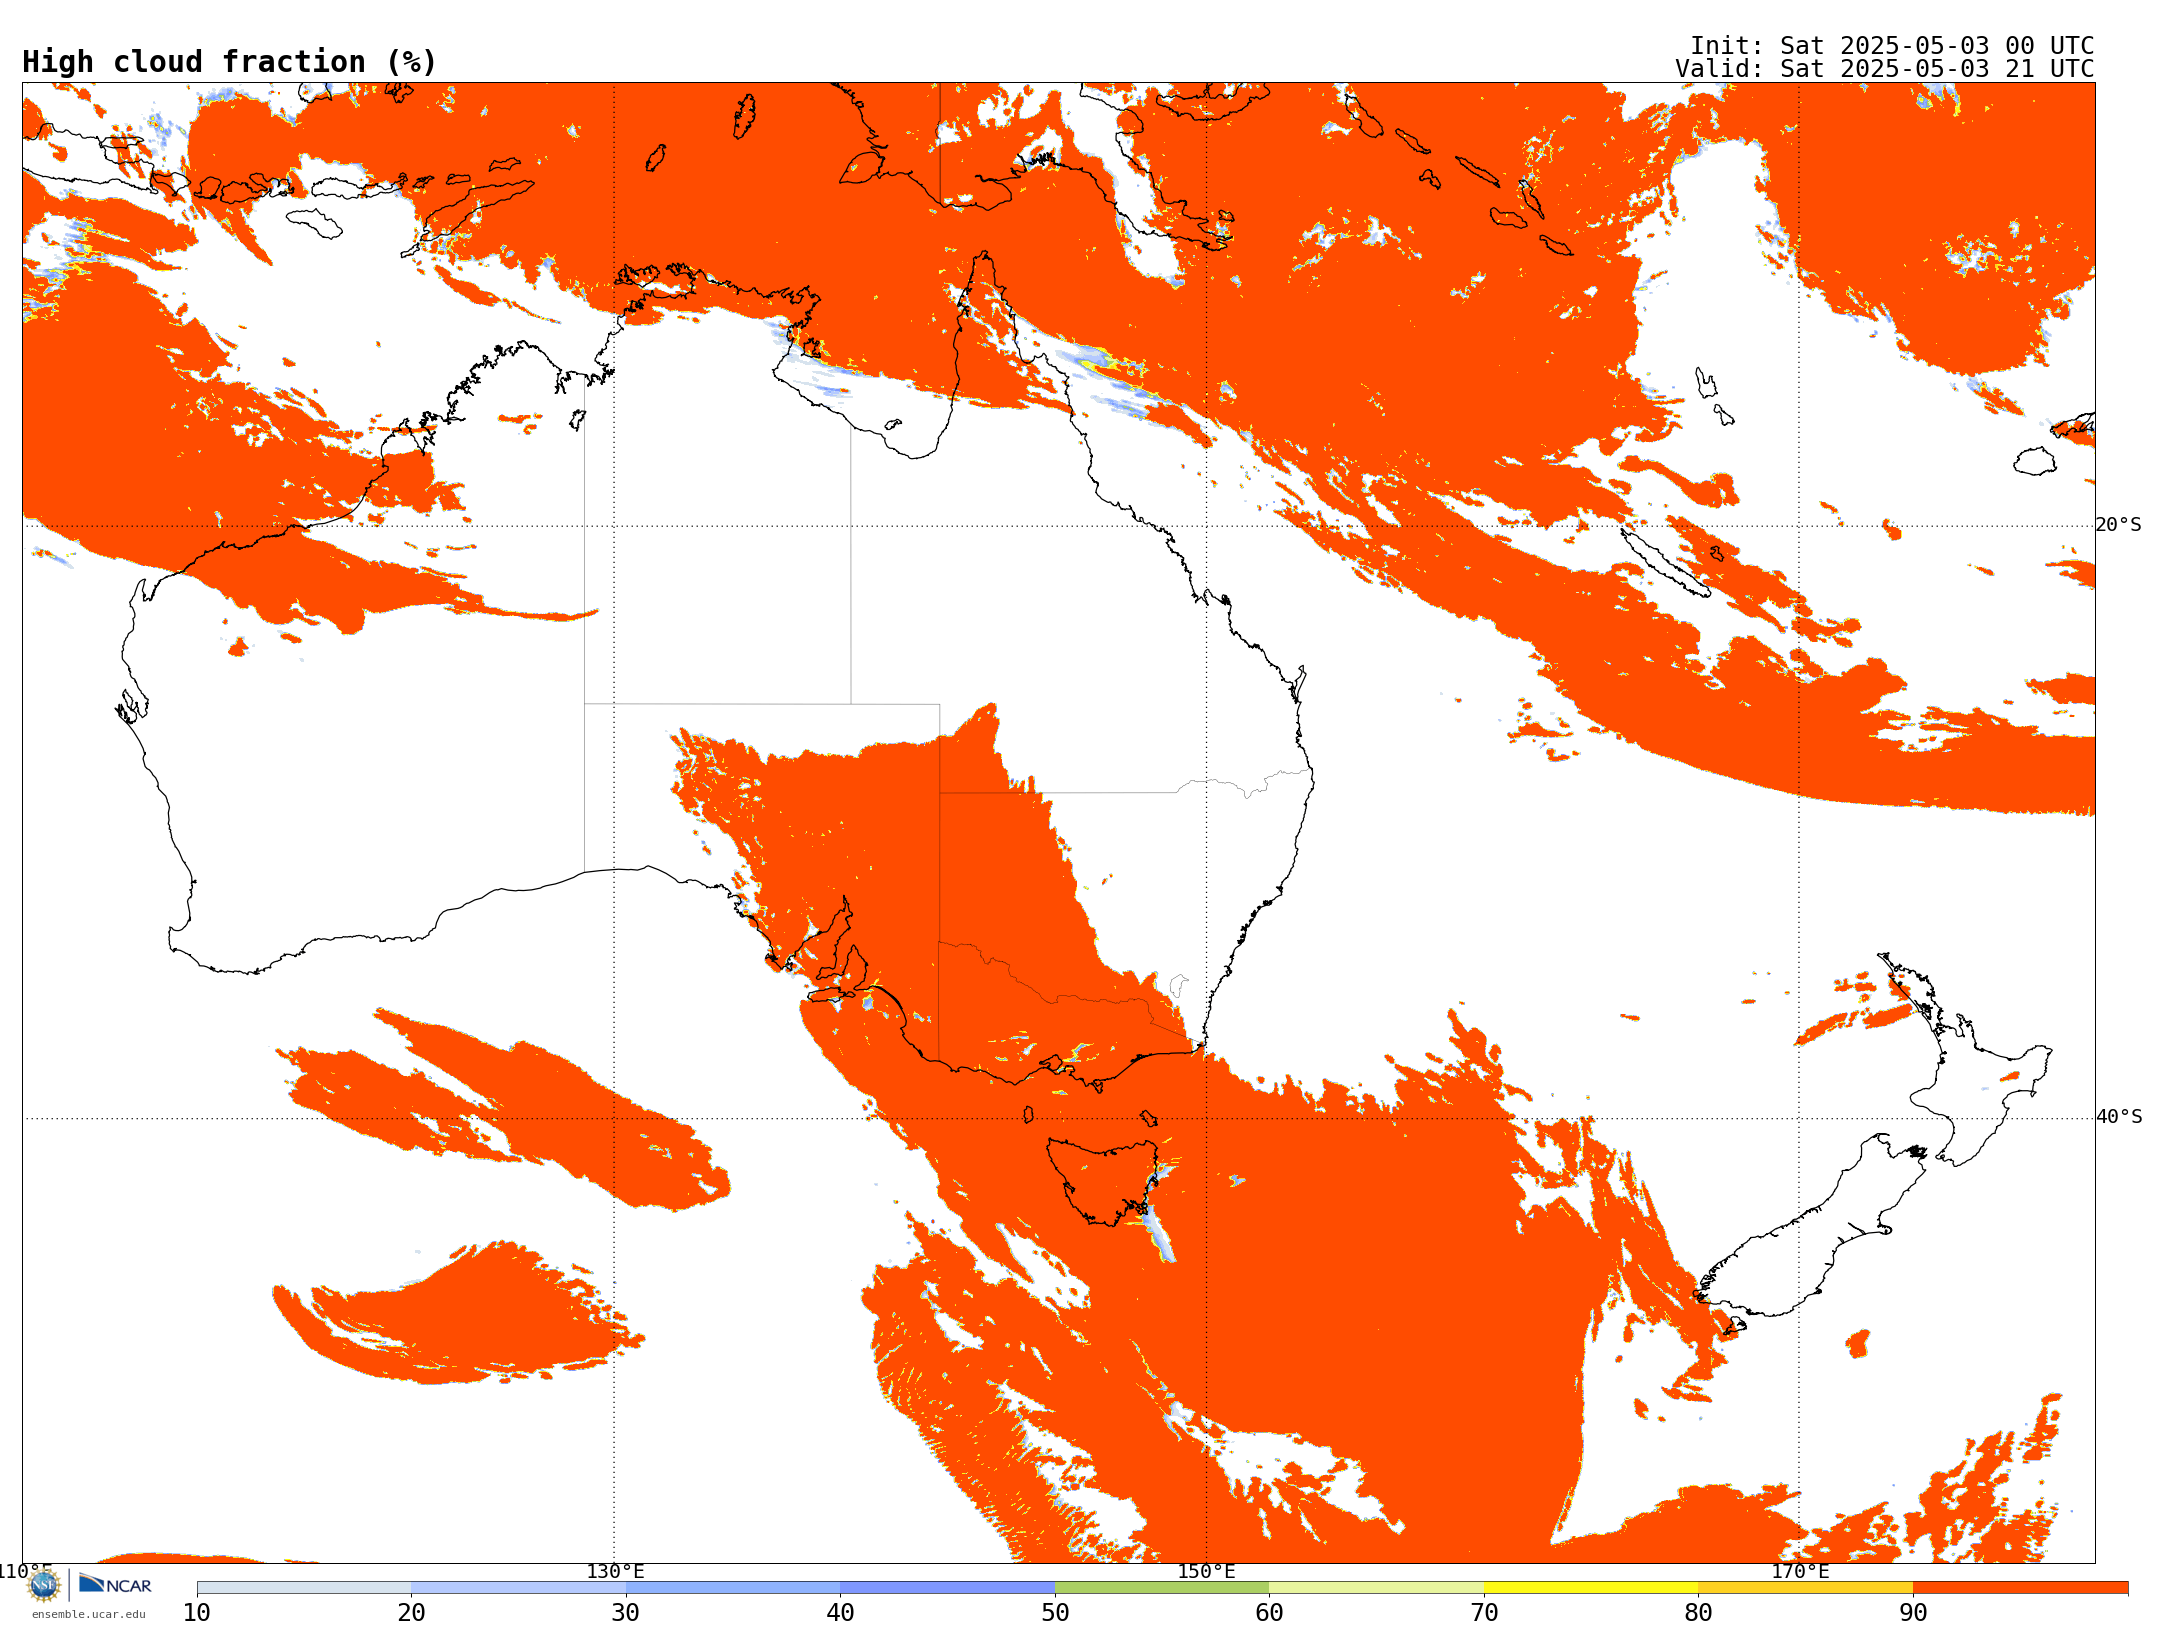The width and height of the screenshot is (2160, 1626).
Task: Click the colorbar tick label 70
Action: 1484,1613
